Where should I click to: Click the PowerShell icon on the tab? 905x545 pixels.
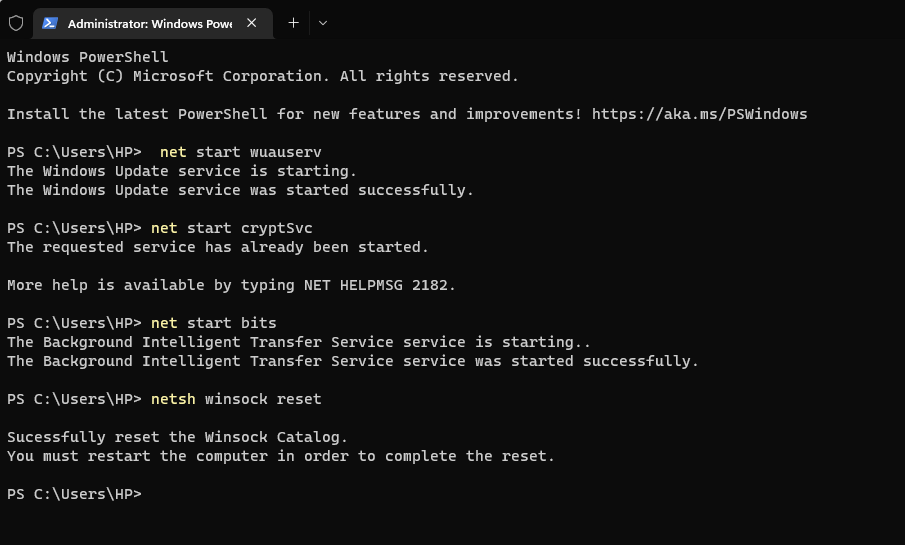coord(49,23)
